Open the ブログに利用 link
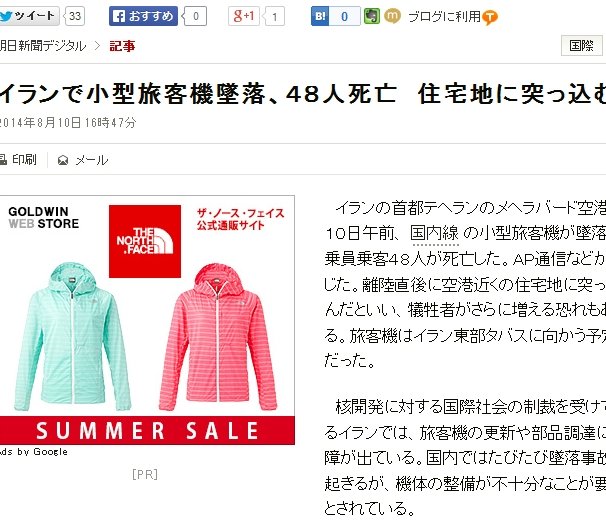Viewport: 606px width, 522px height. click(x=444, y=17)
